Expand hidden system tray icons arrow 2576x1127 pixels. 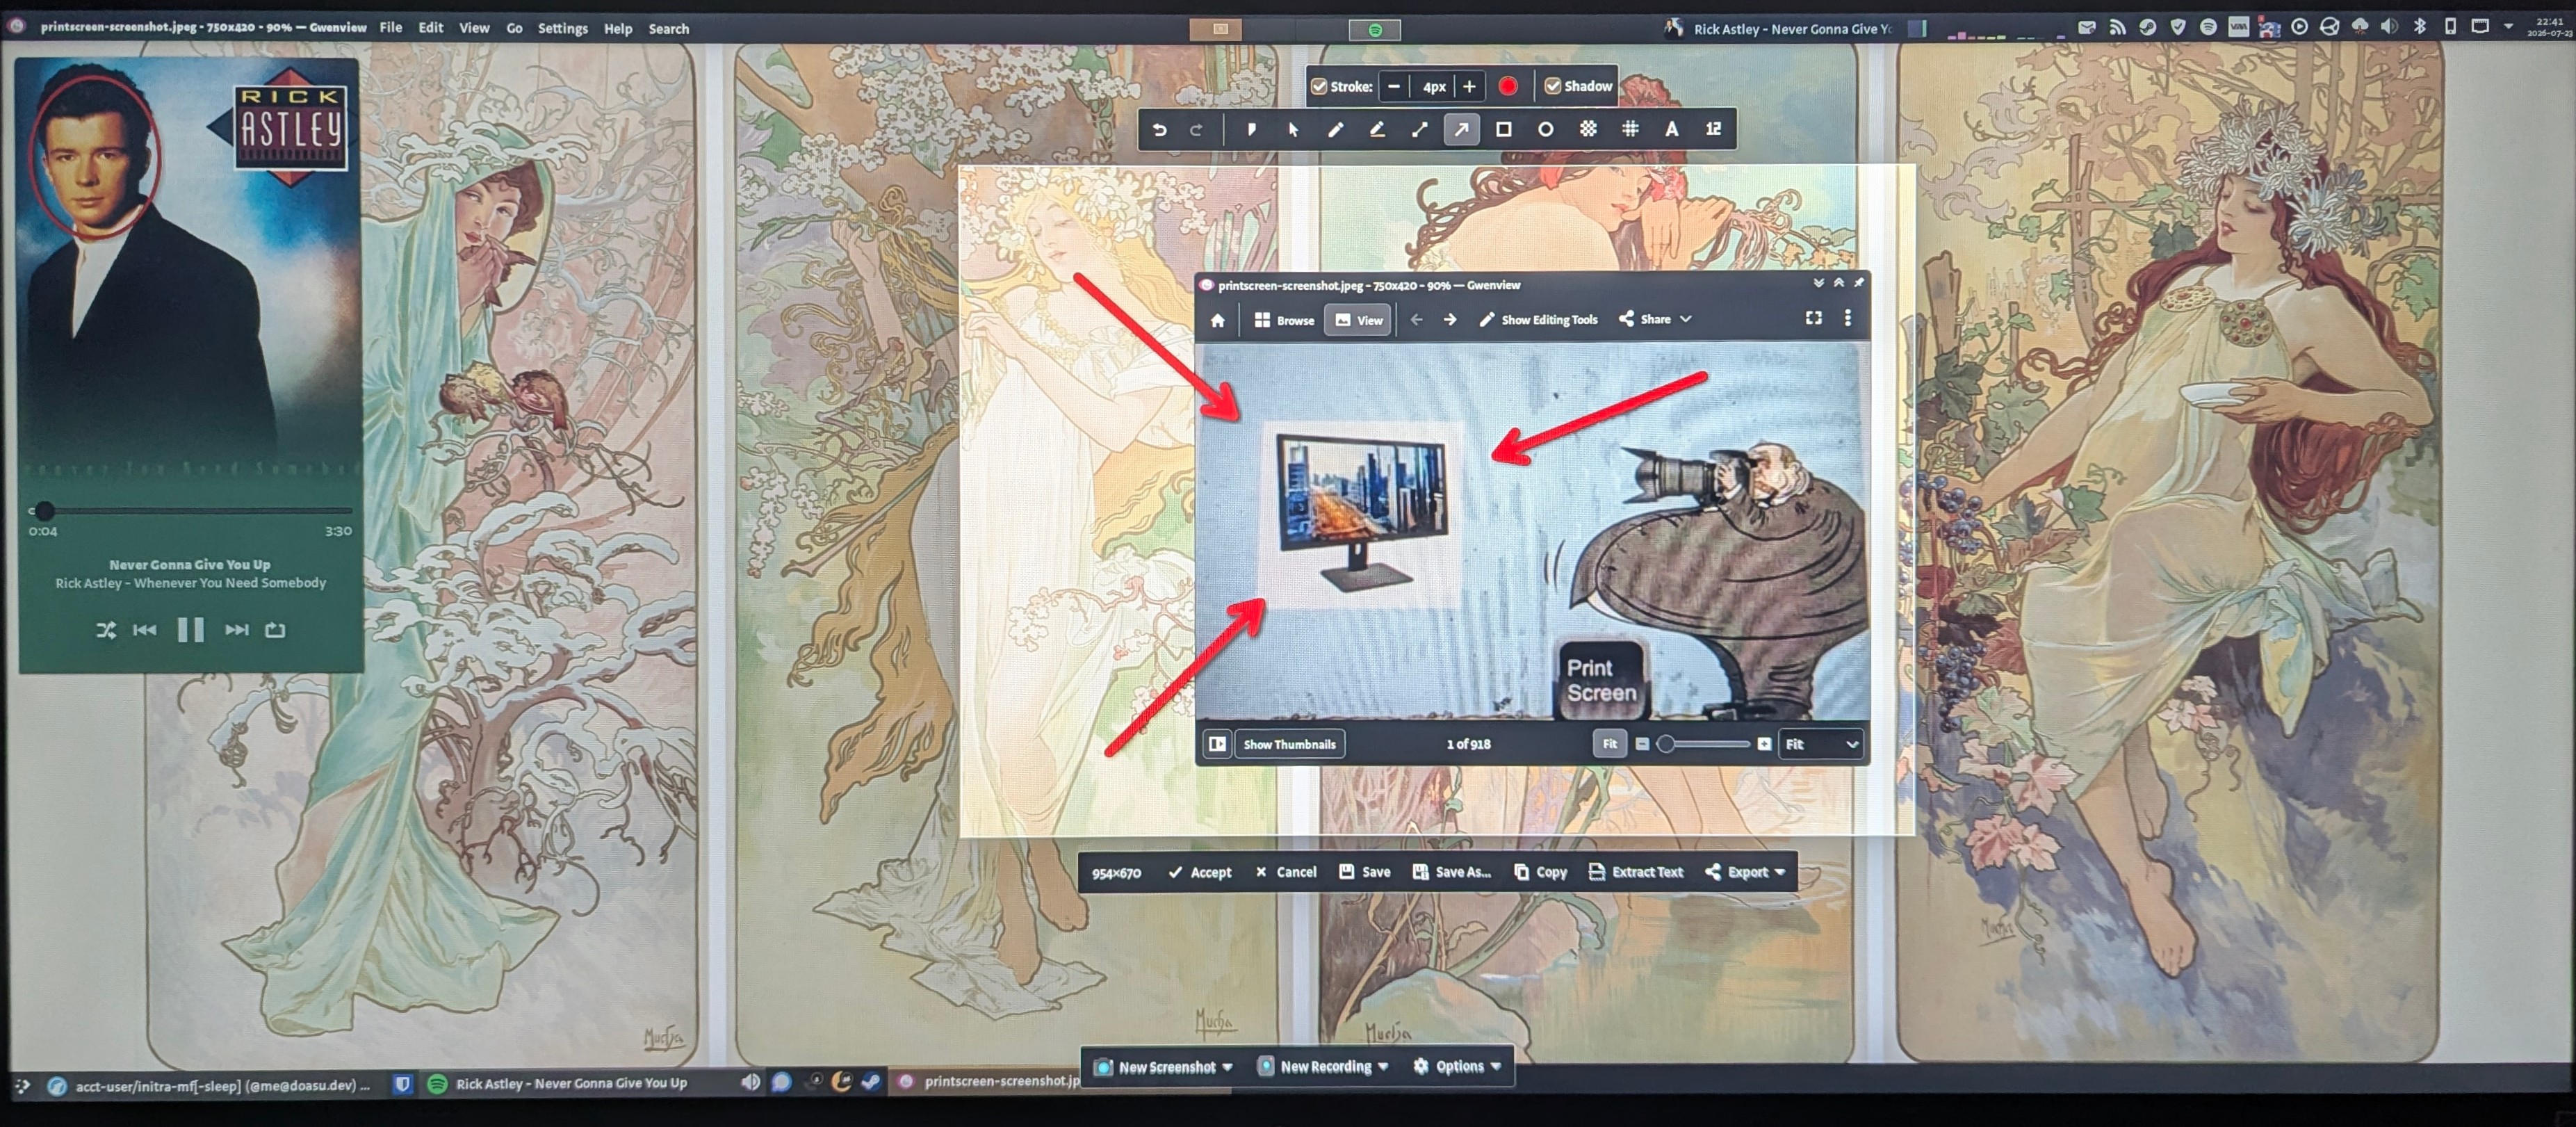(x=2508, y=27)
